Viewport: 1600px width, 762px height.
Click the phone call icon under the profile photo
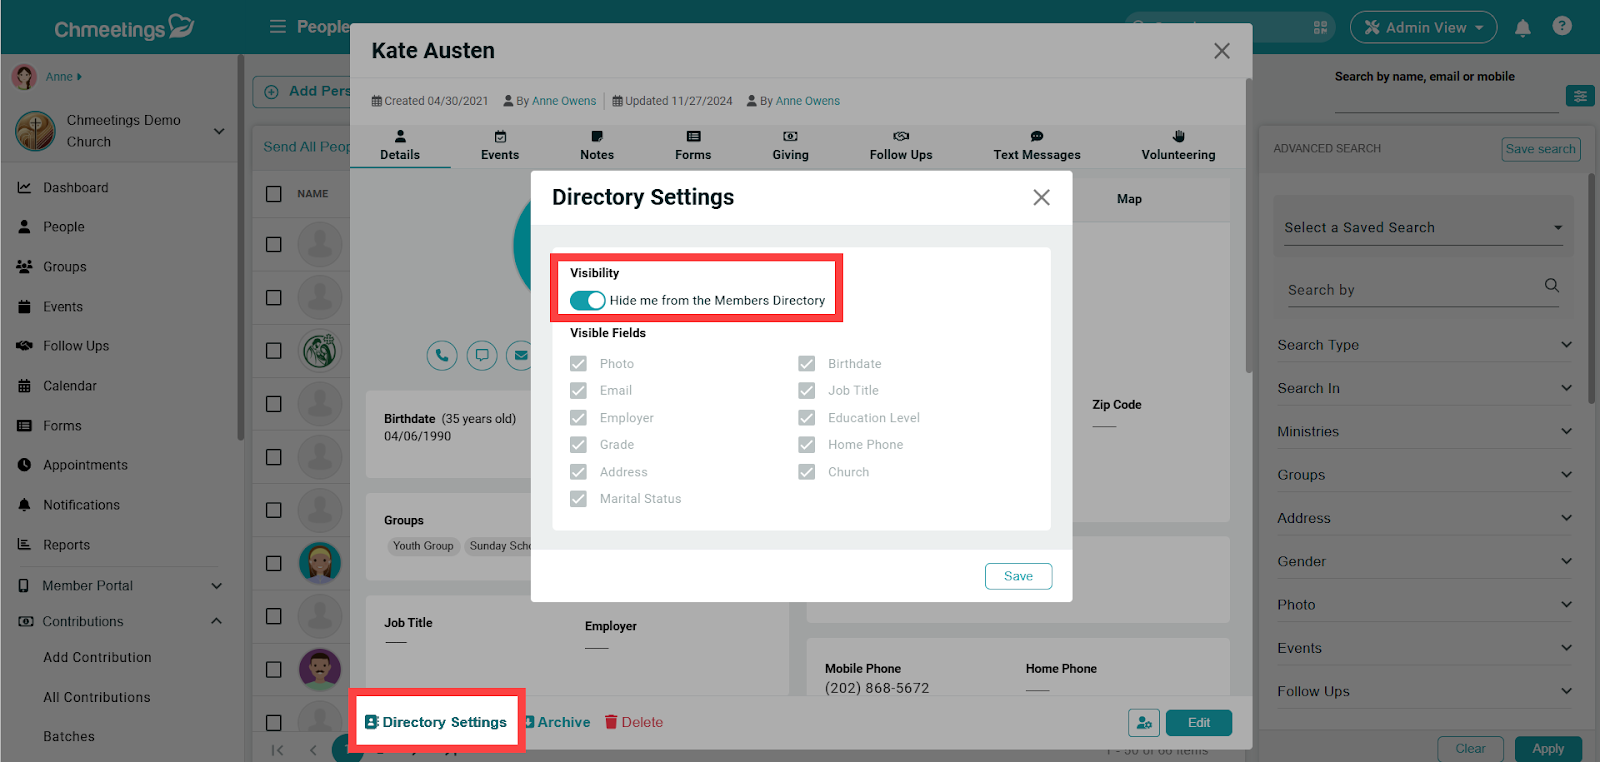(442, 355)
